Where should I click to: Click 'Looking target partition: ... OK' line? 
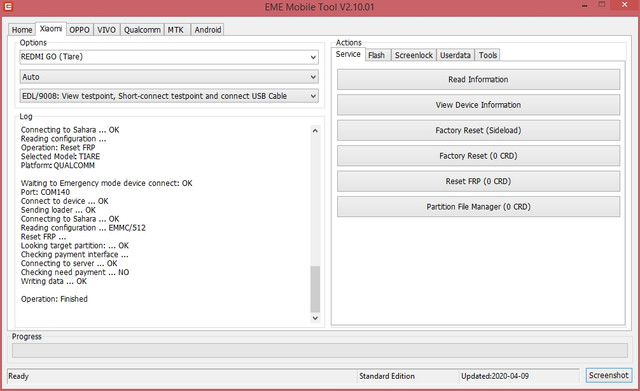tap(75, 246)
